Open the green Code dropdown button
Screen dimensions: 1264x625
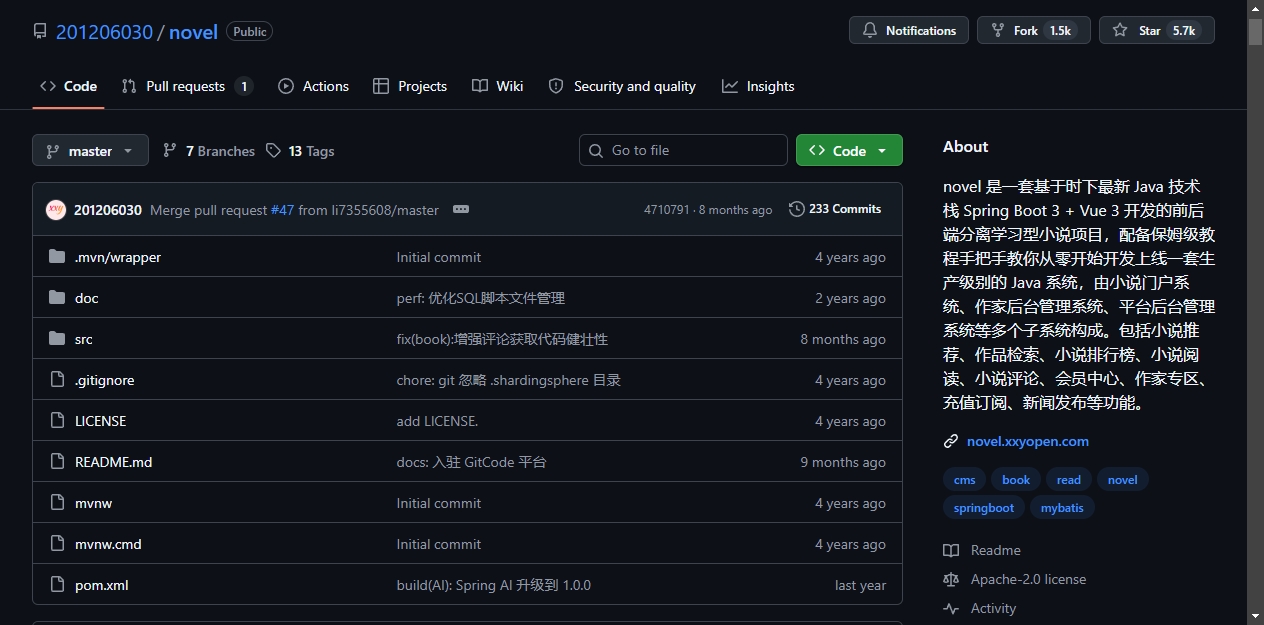[849, 150]
